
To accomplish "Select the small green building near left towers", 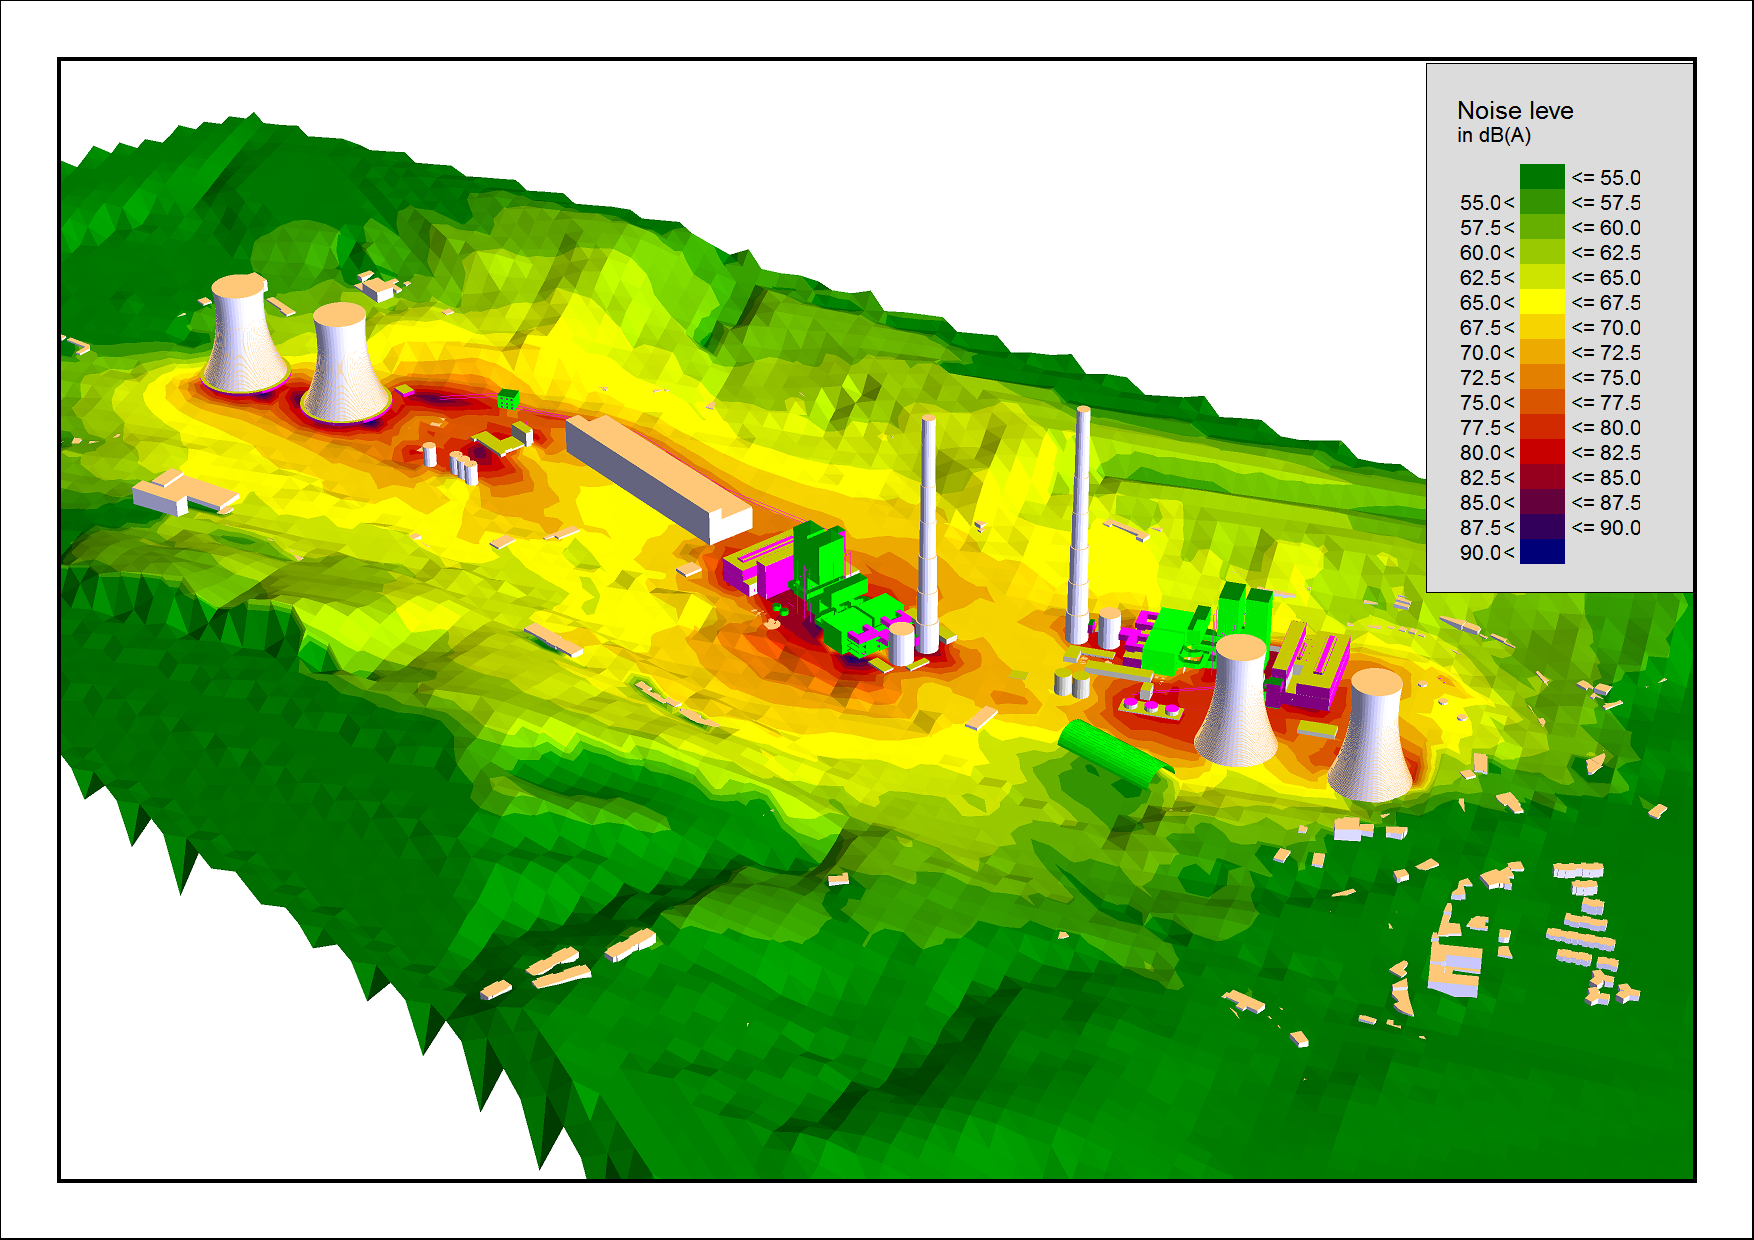I will (508, 399).
